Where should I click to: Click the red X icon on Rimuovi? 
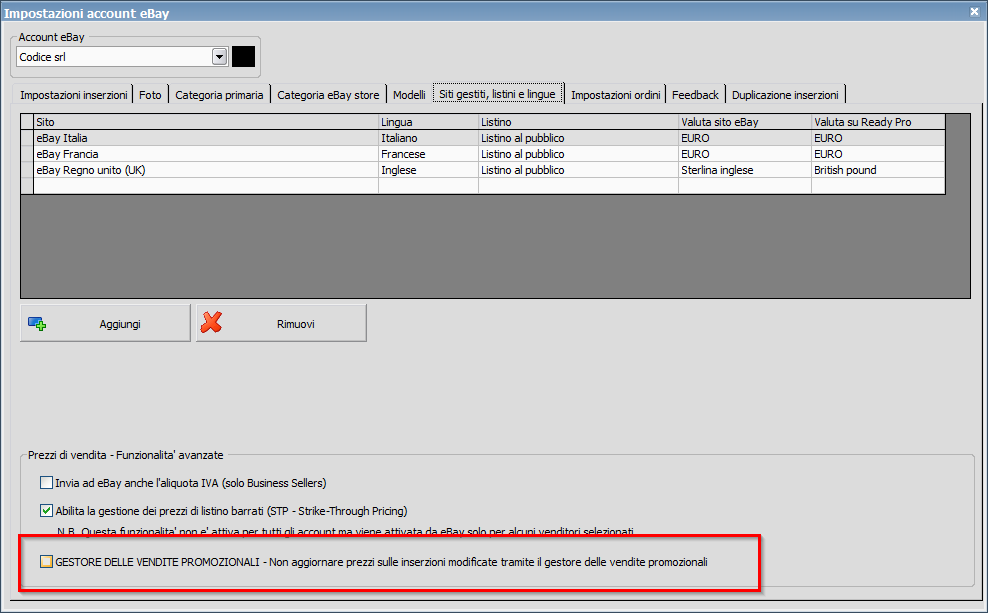211,322
